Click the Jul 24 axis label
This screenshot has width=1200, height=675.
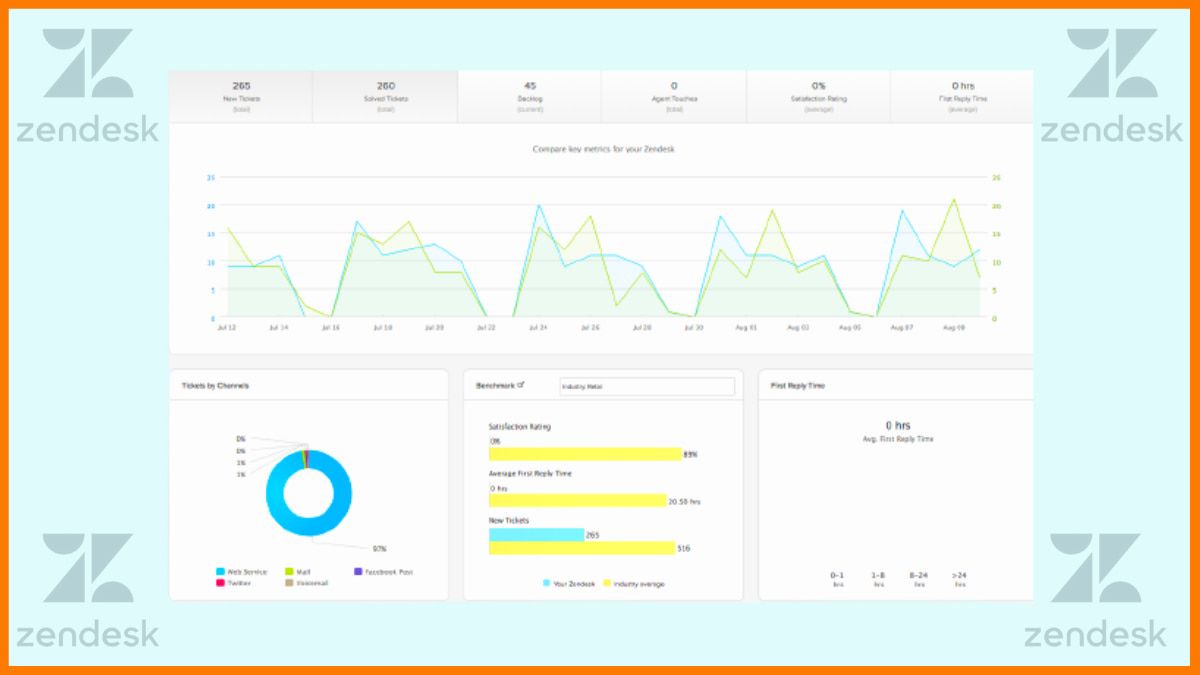tap(537, 327)
